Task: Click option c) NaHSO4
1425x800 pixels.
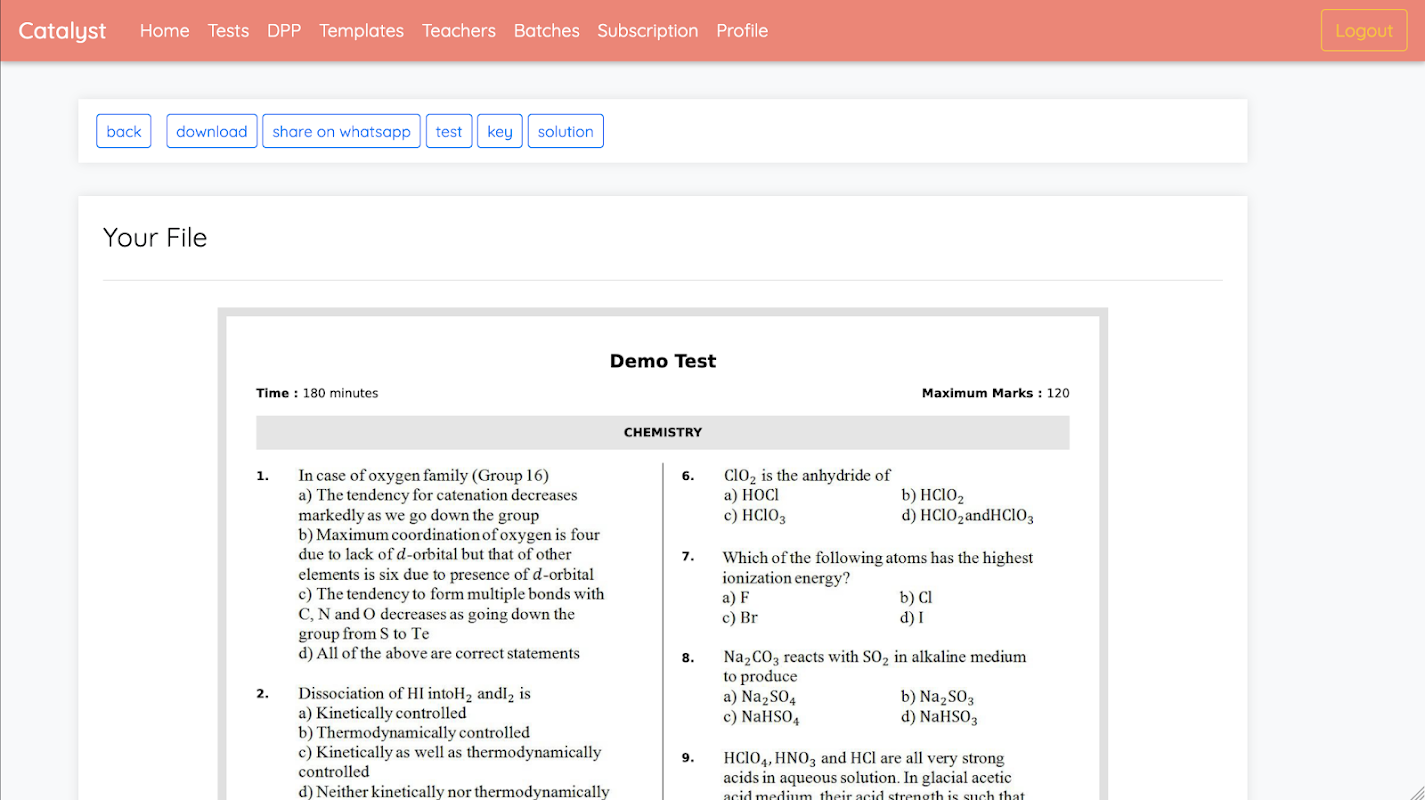Action: click(761, 718)
